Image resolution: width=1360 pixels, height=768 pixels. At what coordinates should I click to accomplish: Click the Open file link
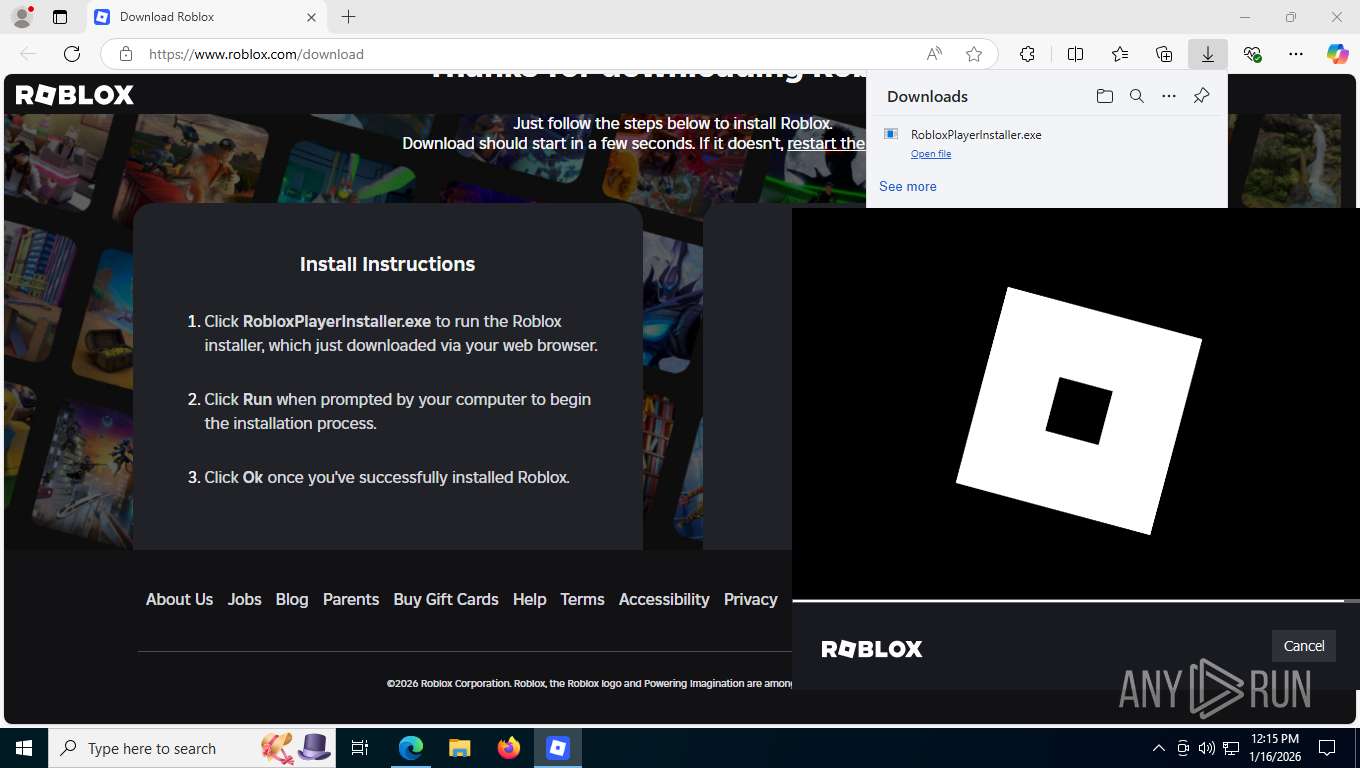(931, 154)
